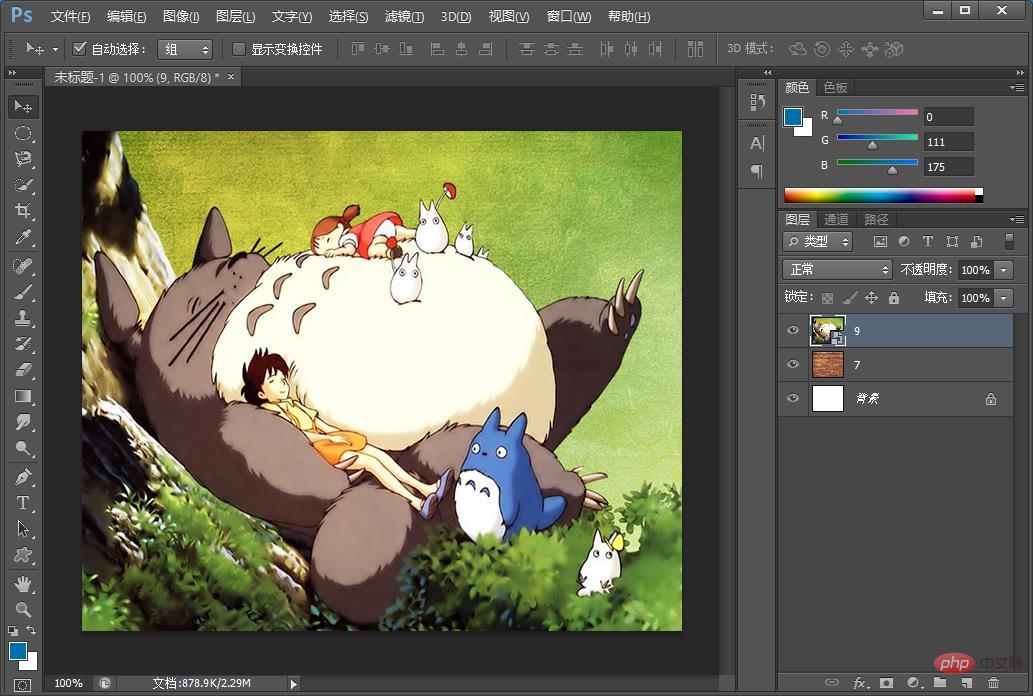
Task: Select the Dodge tool
Action: coord(23,448)
